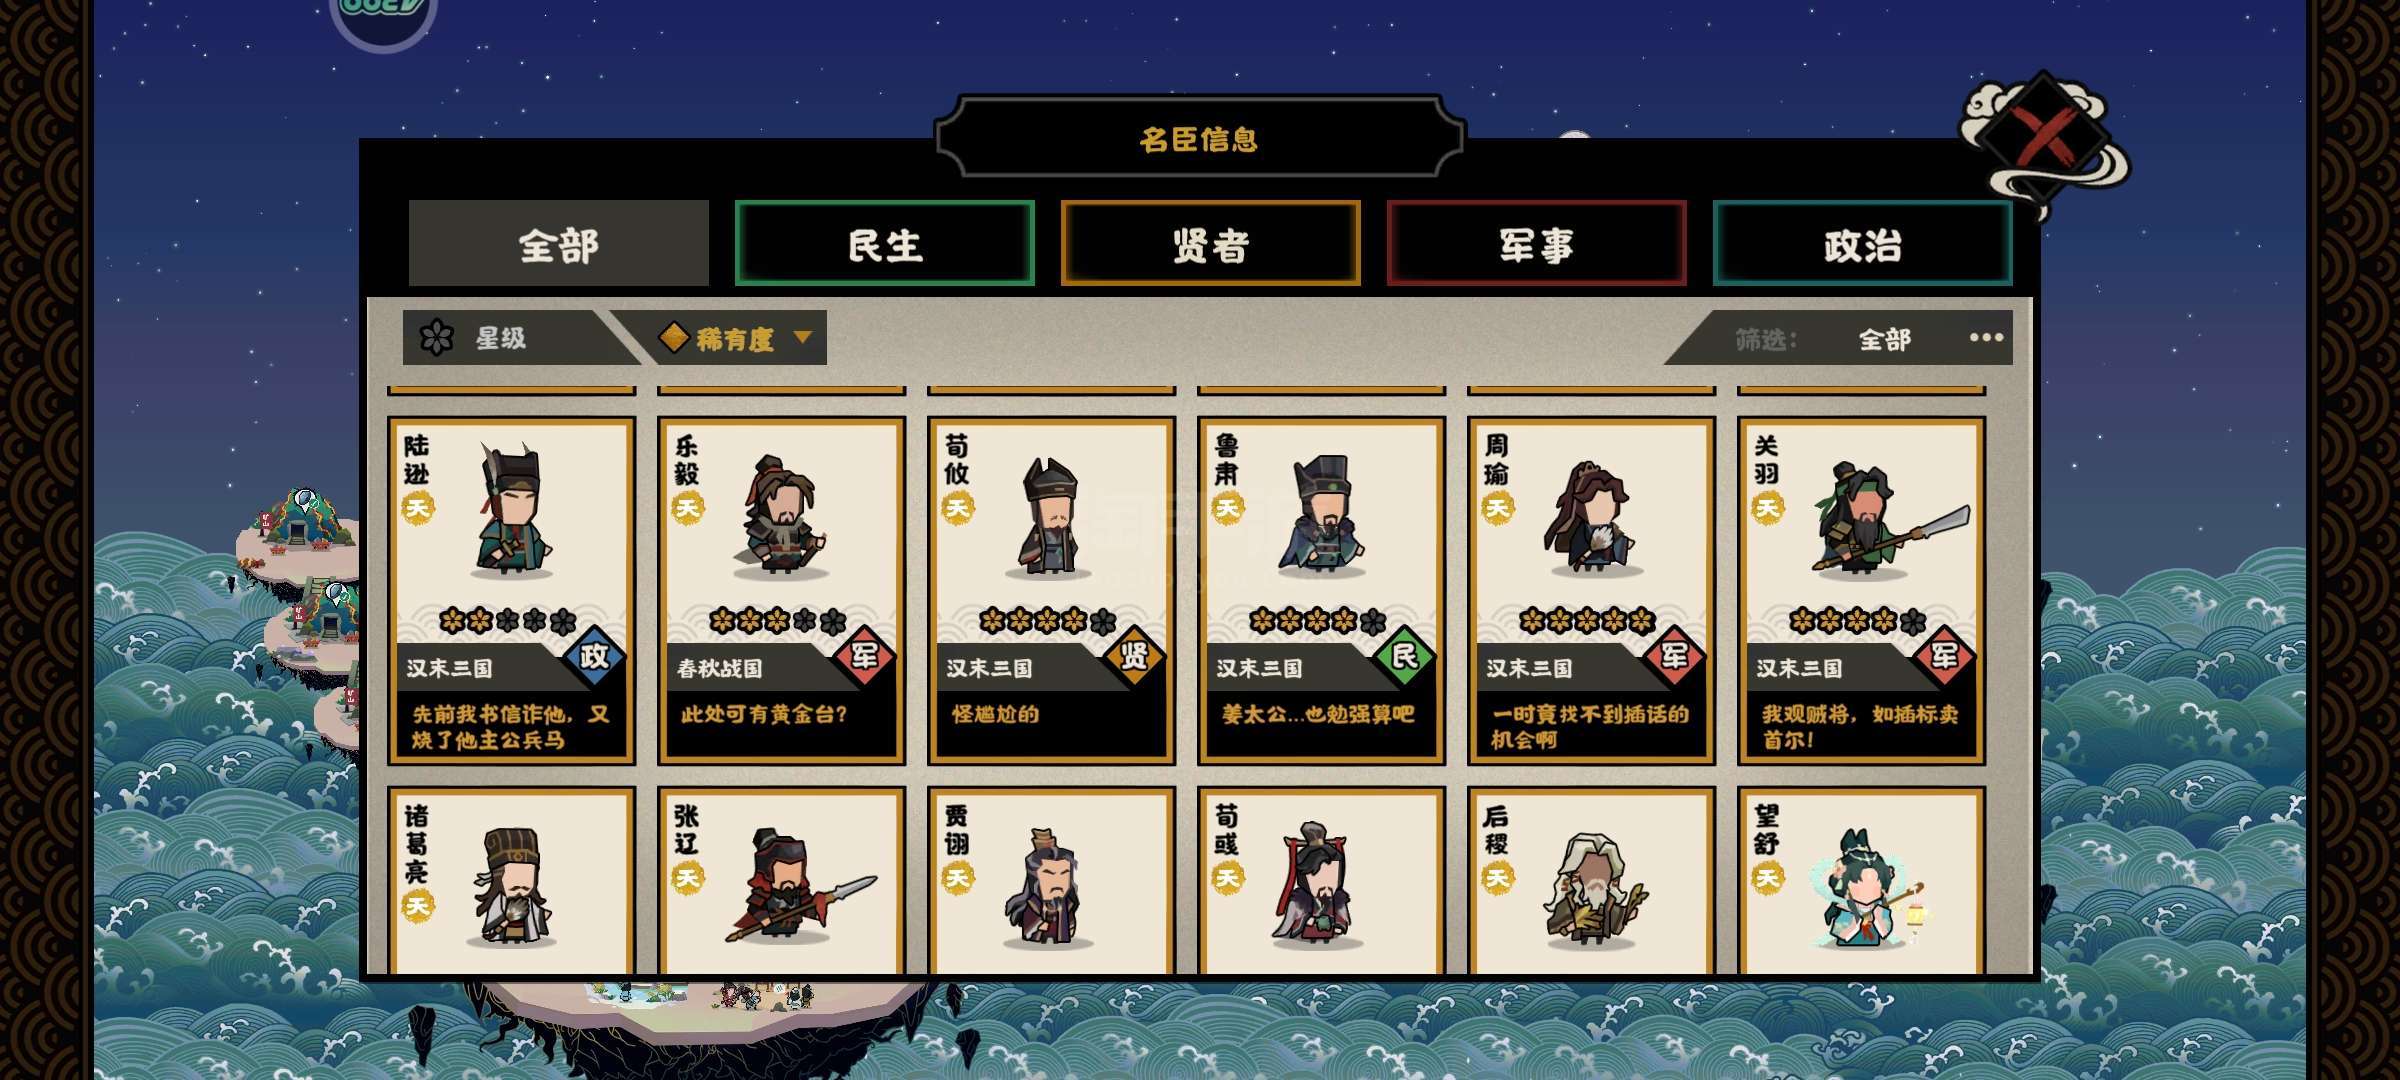This screenshot has width=2400, height=1080.
Task: Click the 天 rarity badge on 关羽's card
Action: point(1767,507)
